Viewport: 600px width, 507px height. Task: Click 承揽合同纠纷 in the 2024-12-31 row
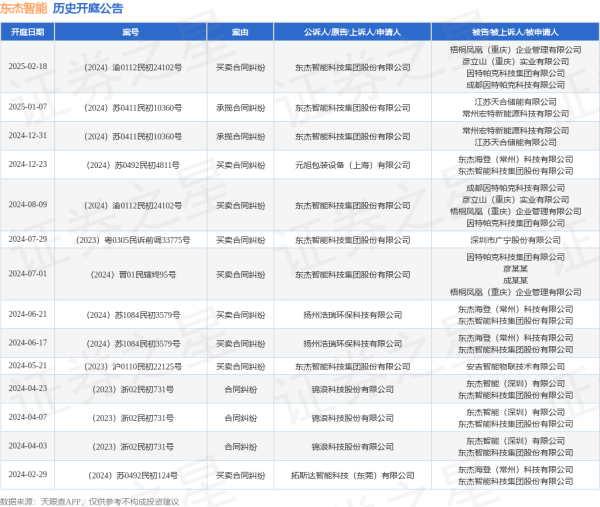240,137
